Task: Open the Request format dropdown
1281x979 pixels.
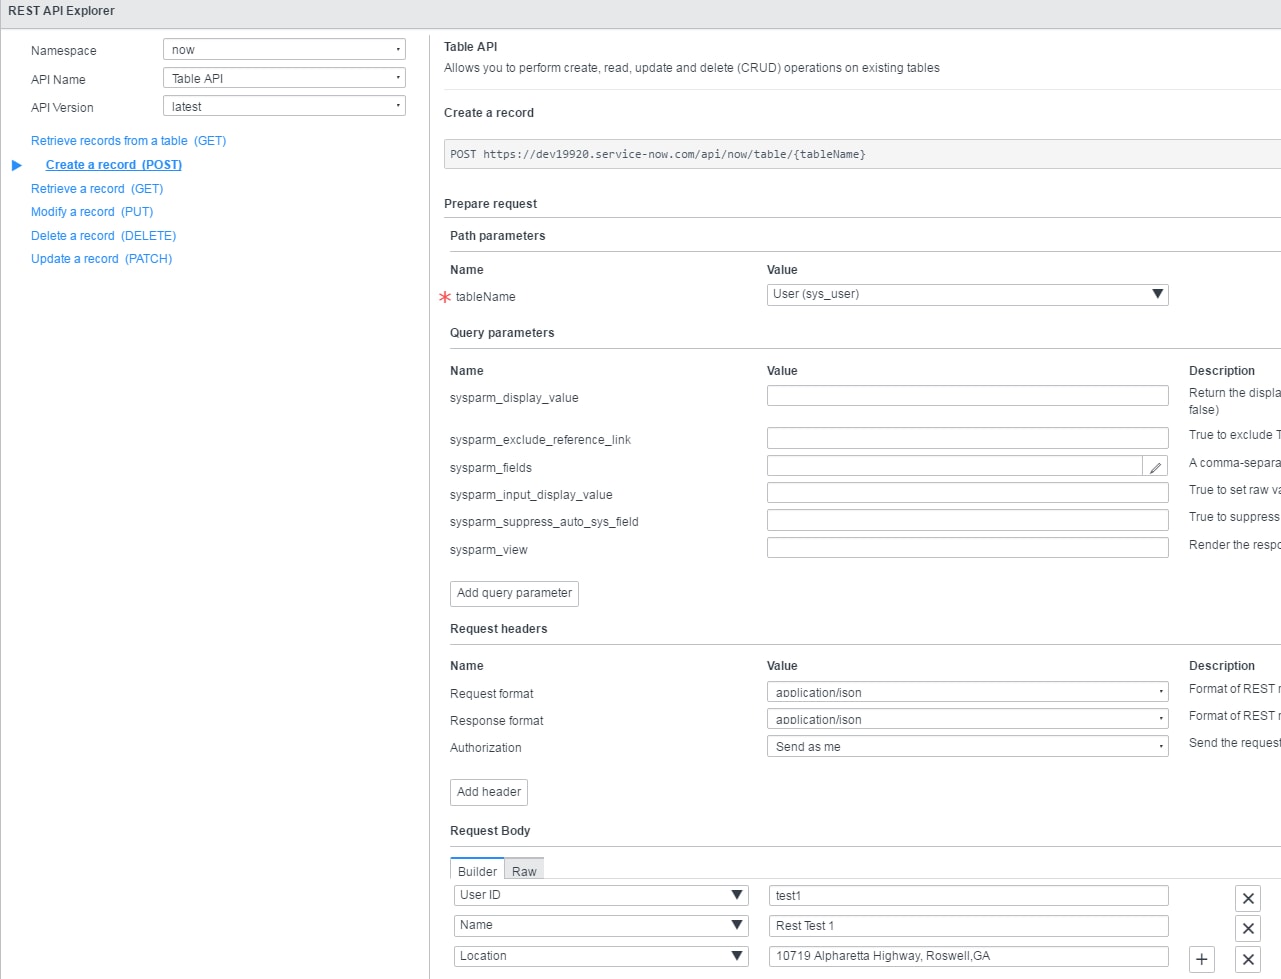Action: tap(967, 692)
